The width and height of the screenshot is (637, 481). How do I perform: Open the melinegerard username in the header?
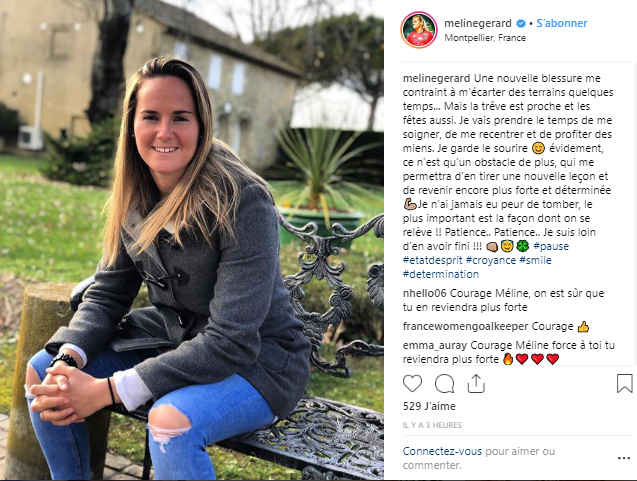pyautogui.click(x=478, y=23)
